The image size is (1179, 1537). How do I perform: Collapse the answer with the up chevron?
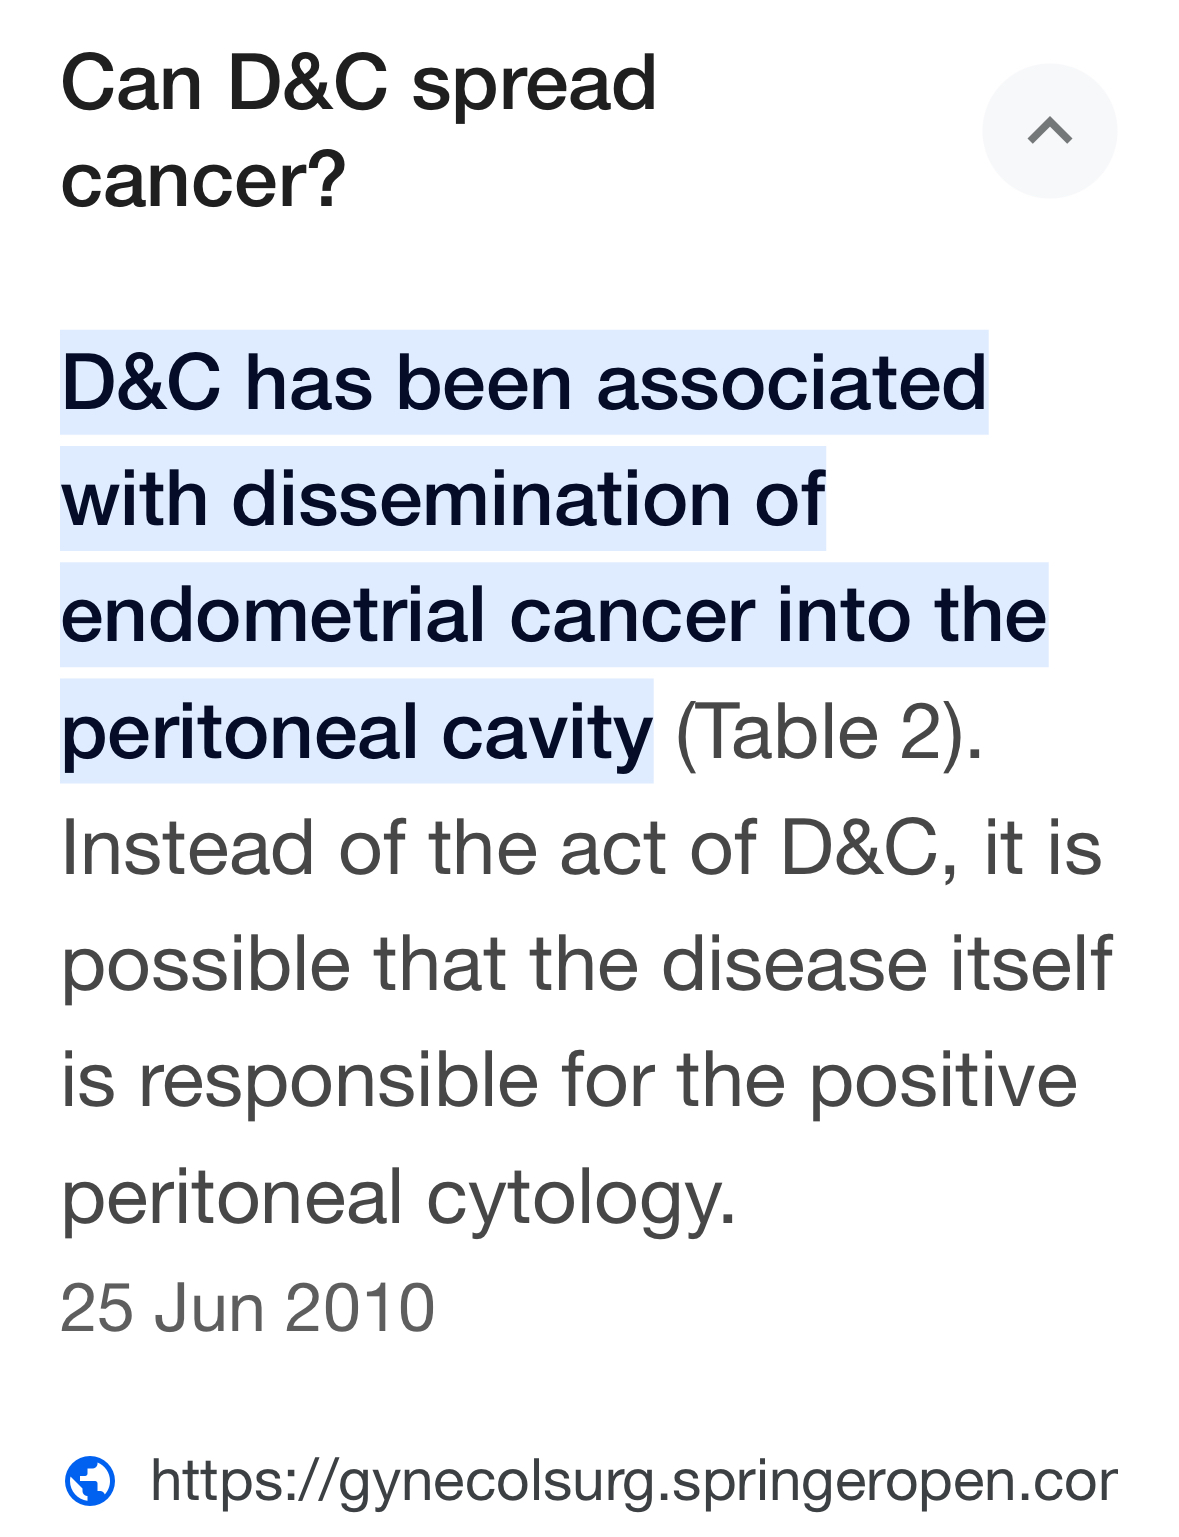point(1049,131)
